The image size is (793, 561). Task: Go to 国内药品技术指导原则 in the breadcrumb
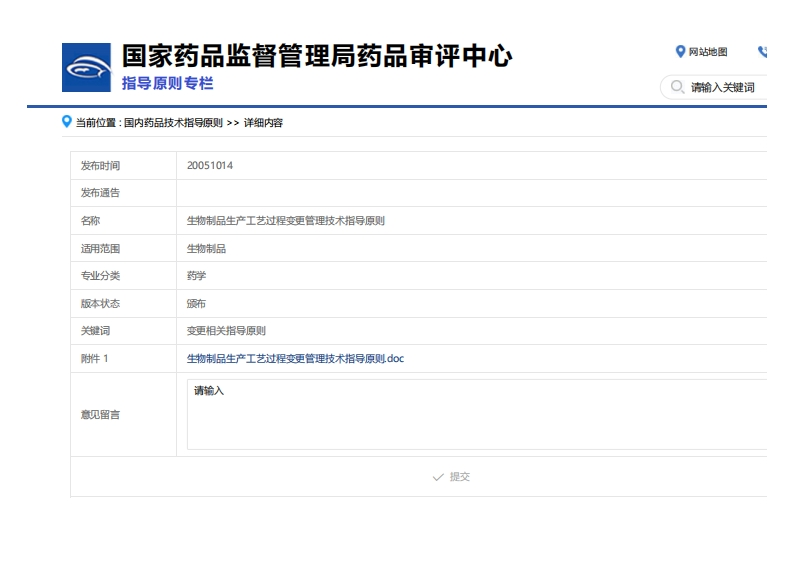click(173, 123)
